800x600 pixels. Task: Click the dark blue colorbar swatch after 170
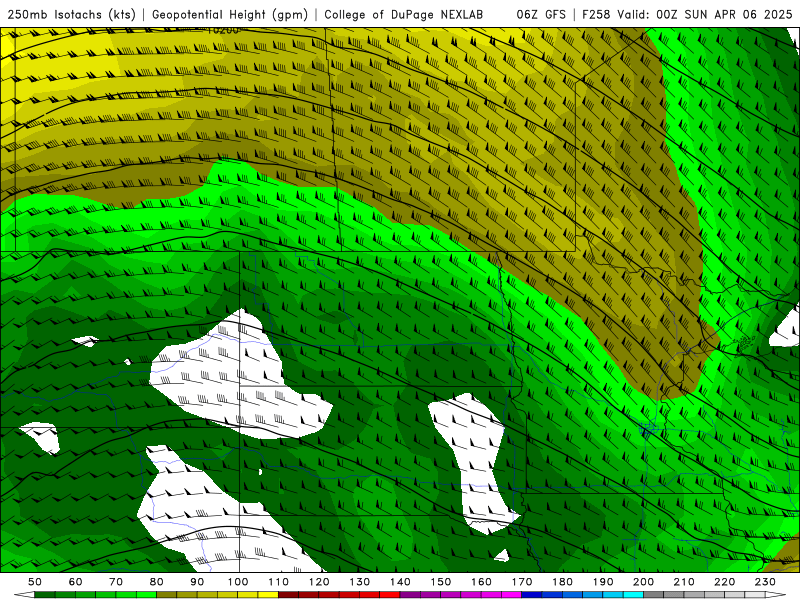point(532,595)
